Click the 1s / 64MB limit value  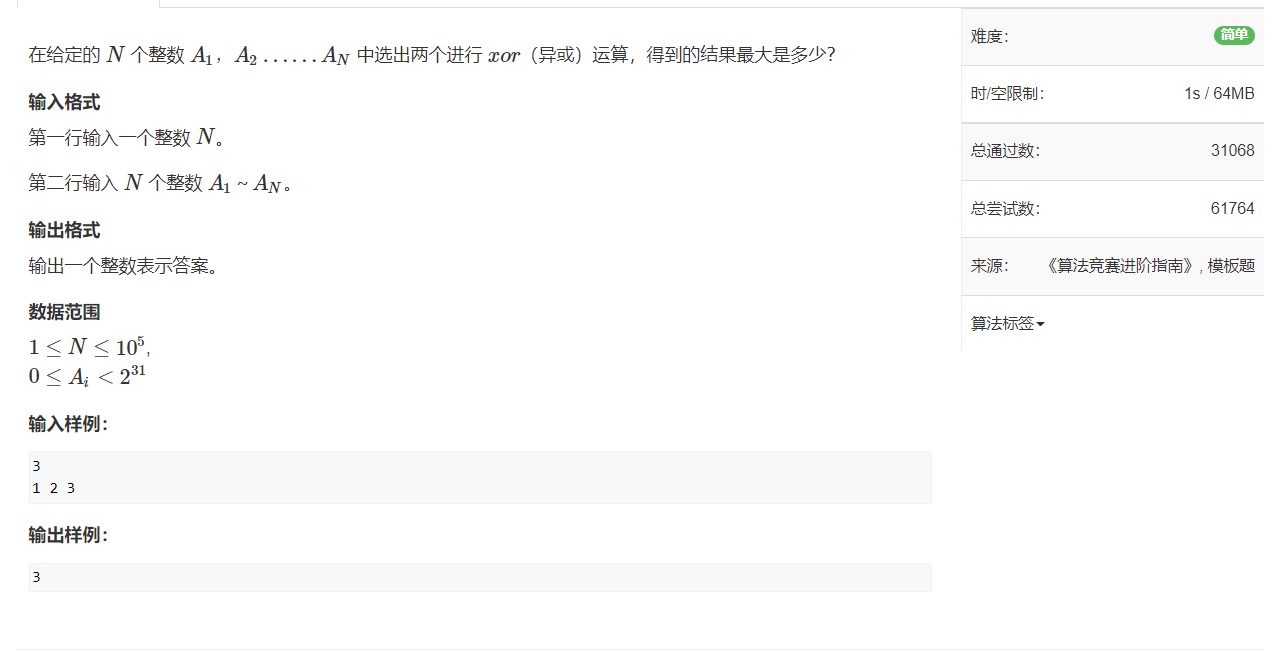[x=1219, y=94]
